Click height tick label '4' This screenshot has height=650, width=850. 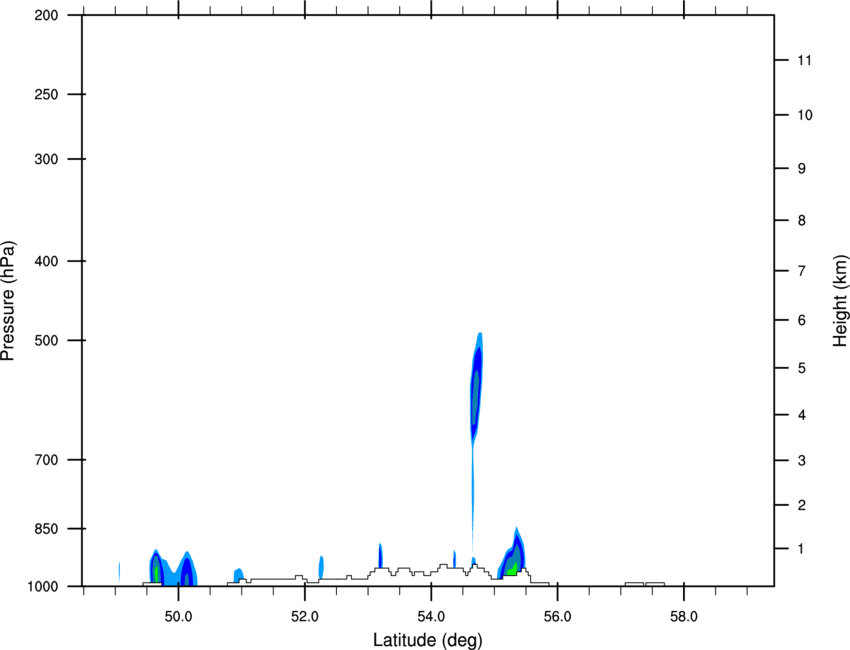tap(802, 415)
